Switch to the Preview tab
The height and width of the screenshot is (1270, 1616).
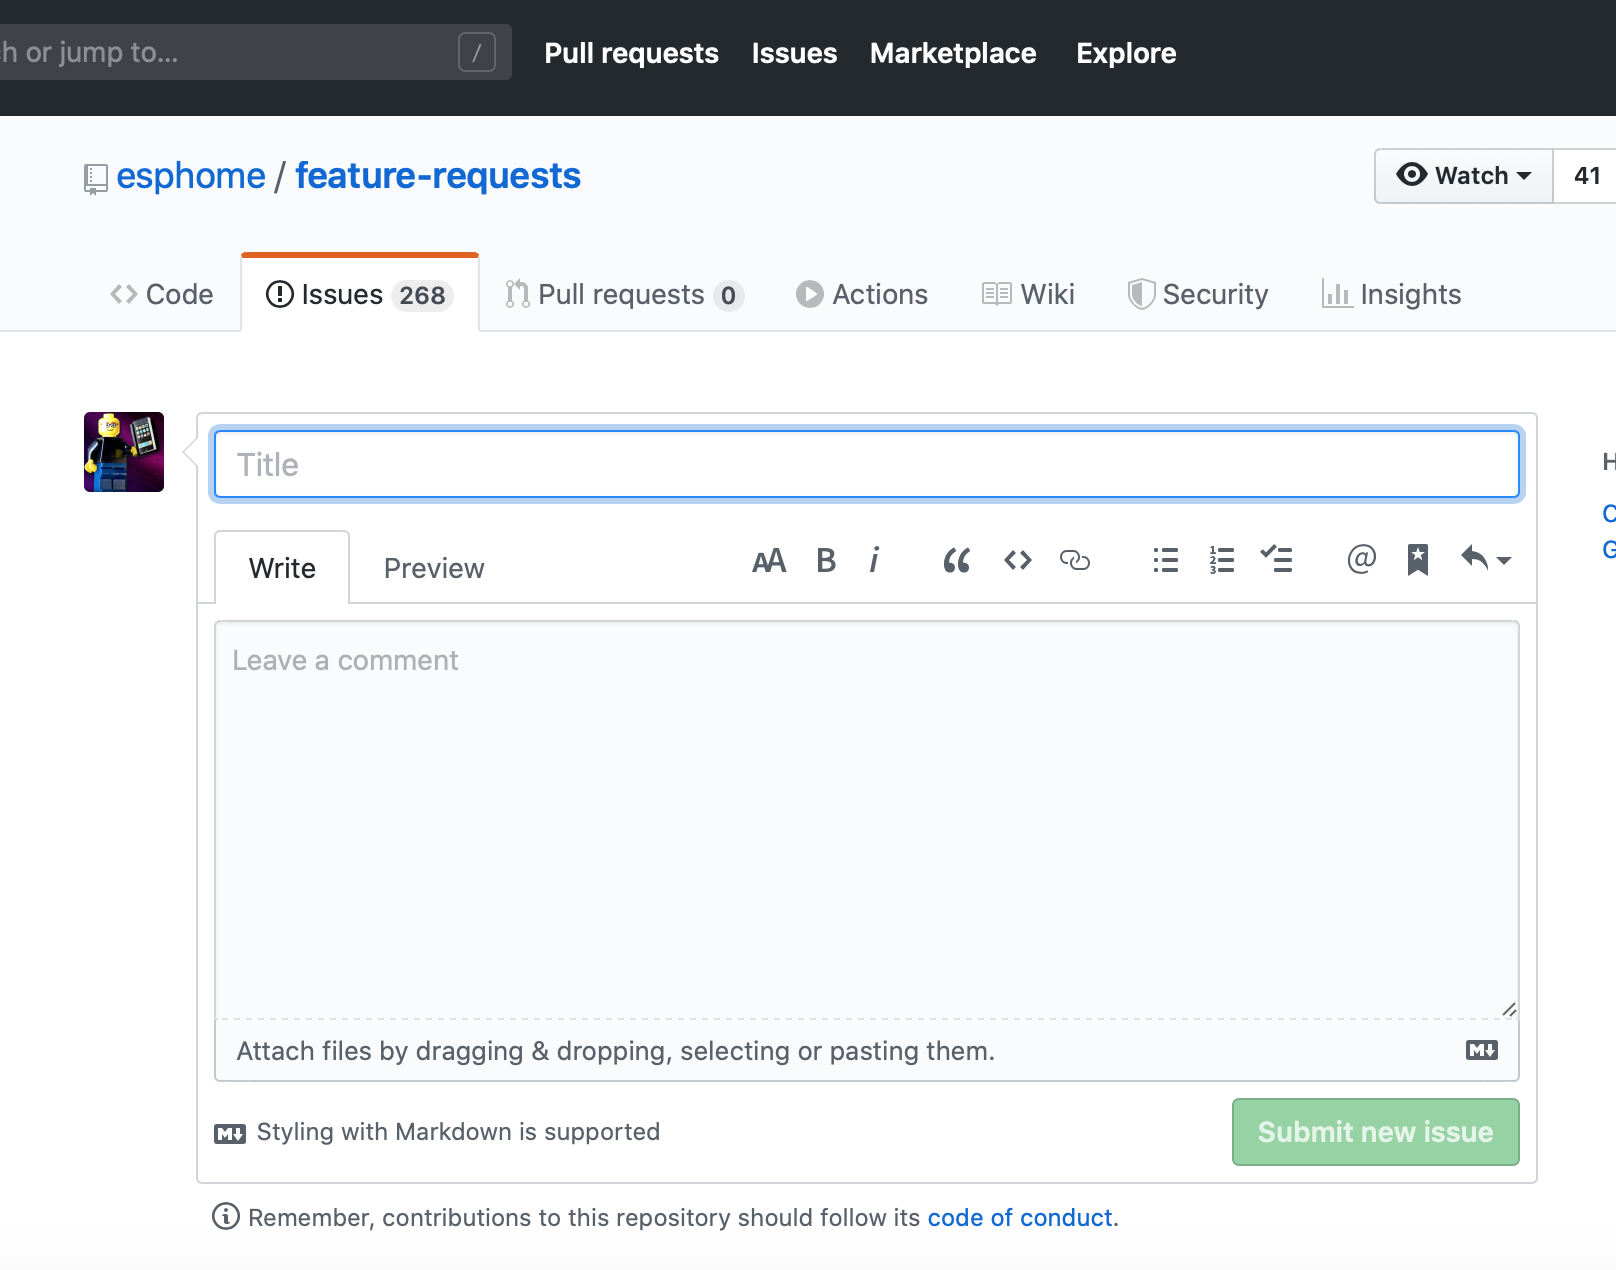(433, 567)
